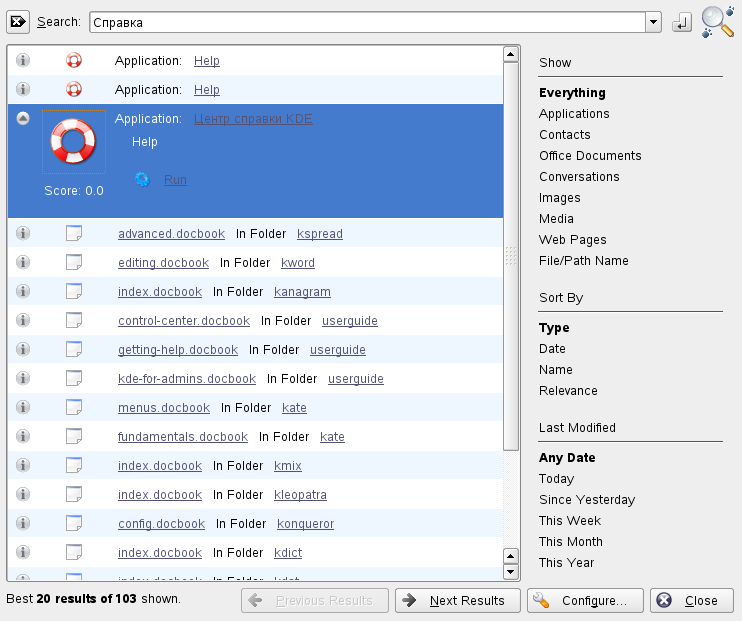Click the enter arrow icon beside search box

(682, 22)
